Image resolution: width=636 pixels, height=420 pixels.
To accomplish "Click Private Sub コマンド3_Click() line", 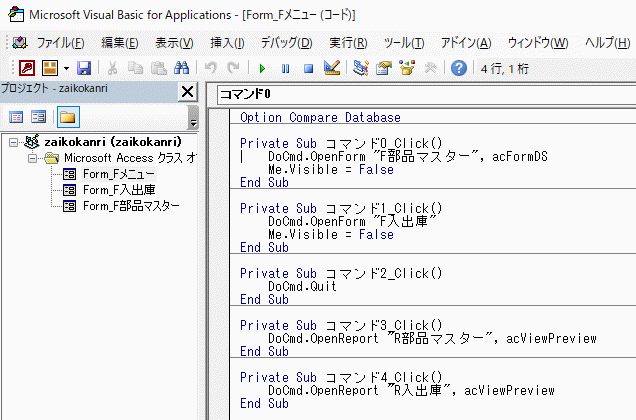I will point(341,325).
